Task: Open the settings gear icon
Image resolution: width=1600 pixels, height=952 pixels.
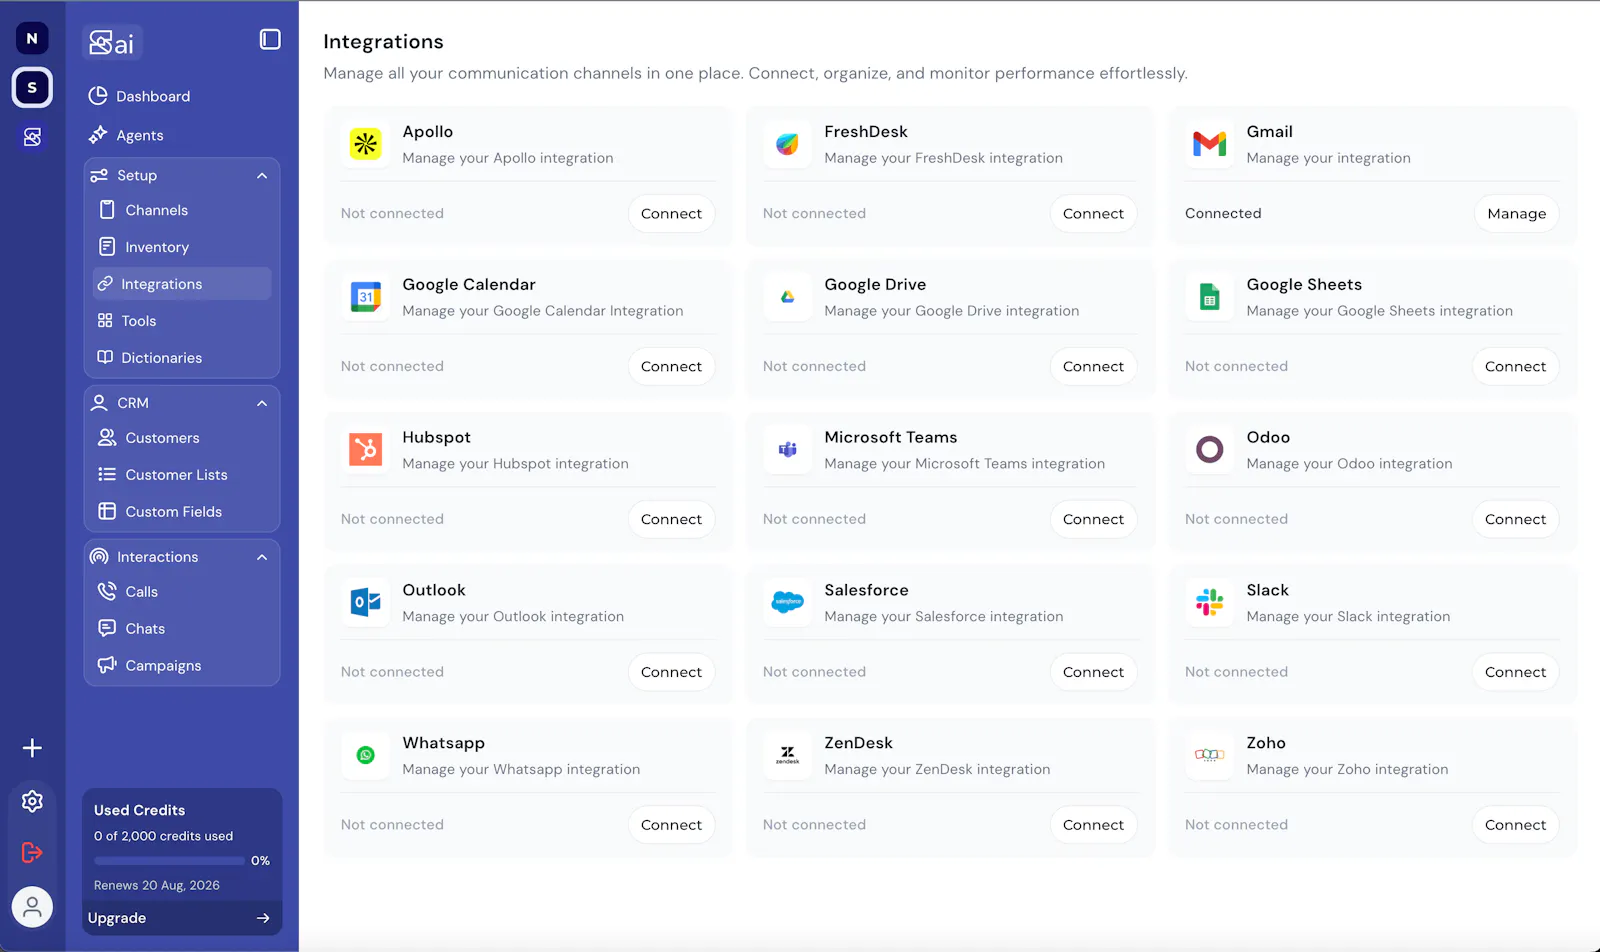Action: click(32, 801)
